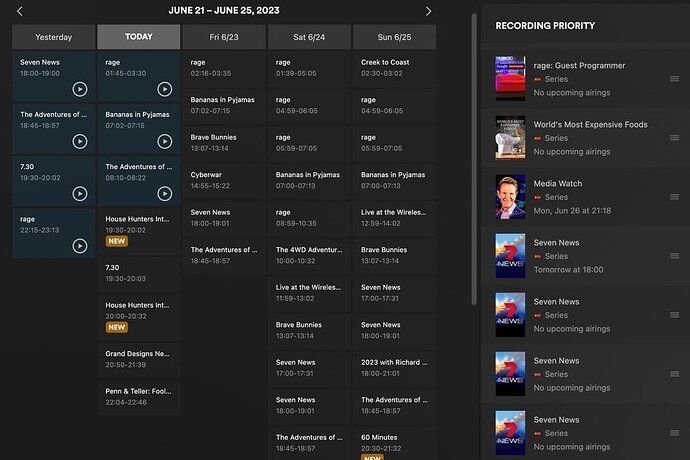Switch to the Fri 6/23 tab
Image resolution: width=690 pixels, height=460 pixels.
click(224, 37)
